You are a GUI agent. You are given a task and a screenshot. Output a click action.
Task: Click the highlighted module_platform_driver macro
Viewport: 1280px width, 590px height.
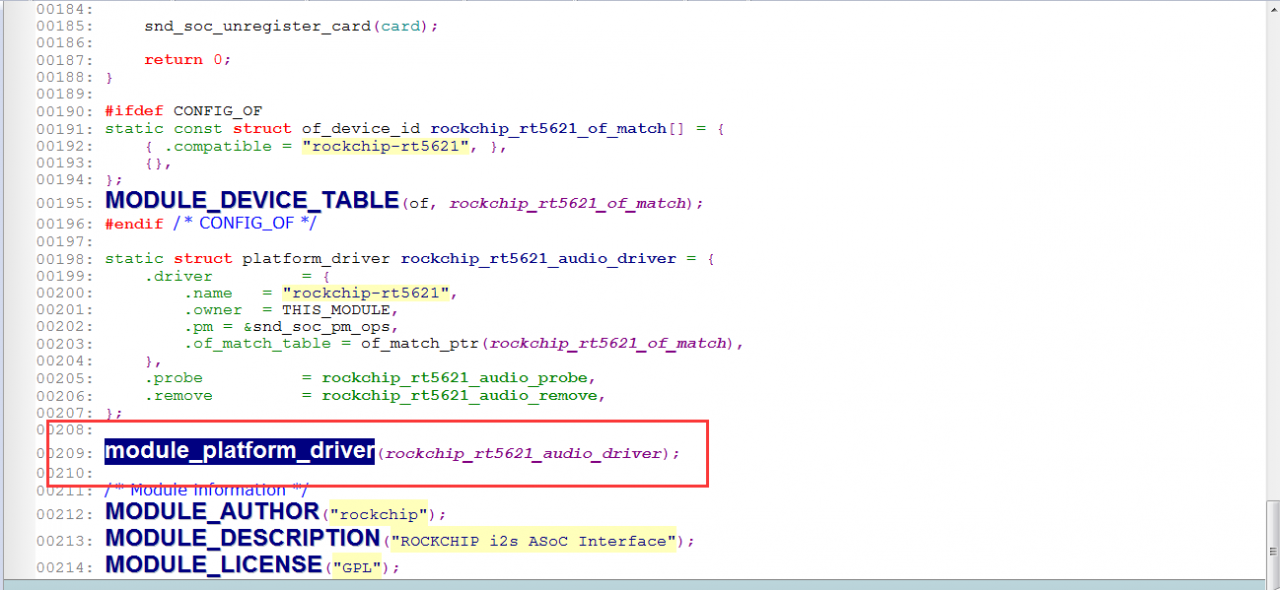[239, 451]
